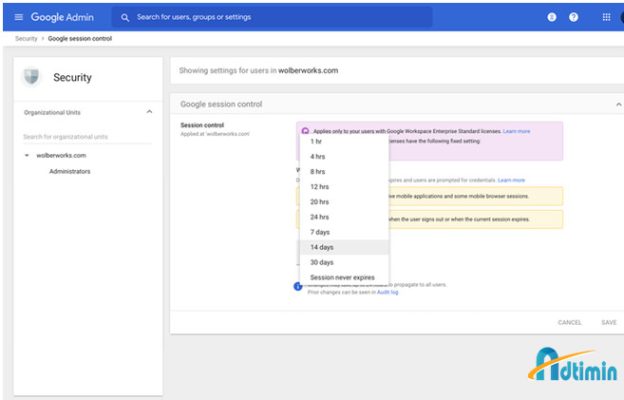This screenshot has width=624, height=400.
Task: Open the Audit log link
Action: tap(388, 292)
